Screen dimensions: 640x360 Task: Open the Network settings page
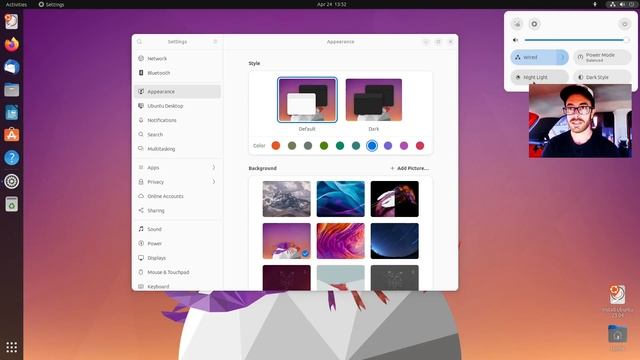[177, 58]
